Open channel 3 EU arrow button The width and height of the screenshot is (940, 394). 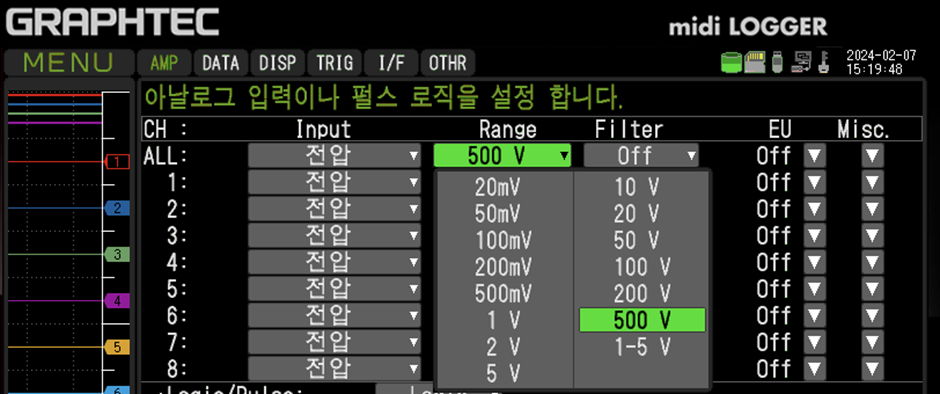point(815,236)
